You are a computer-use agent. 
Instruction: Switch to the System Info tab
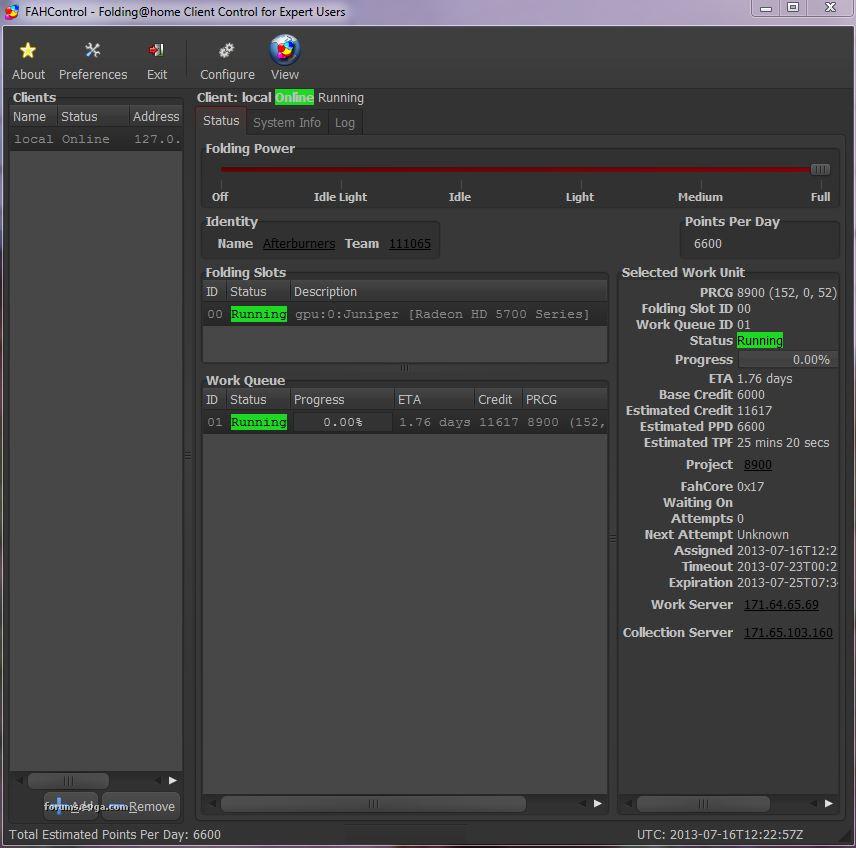287,122
